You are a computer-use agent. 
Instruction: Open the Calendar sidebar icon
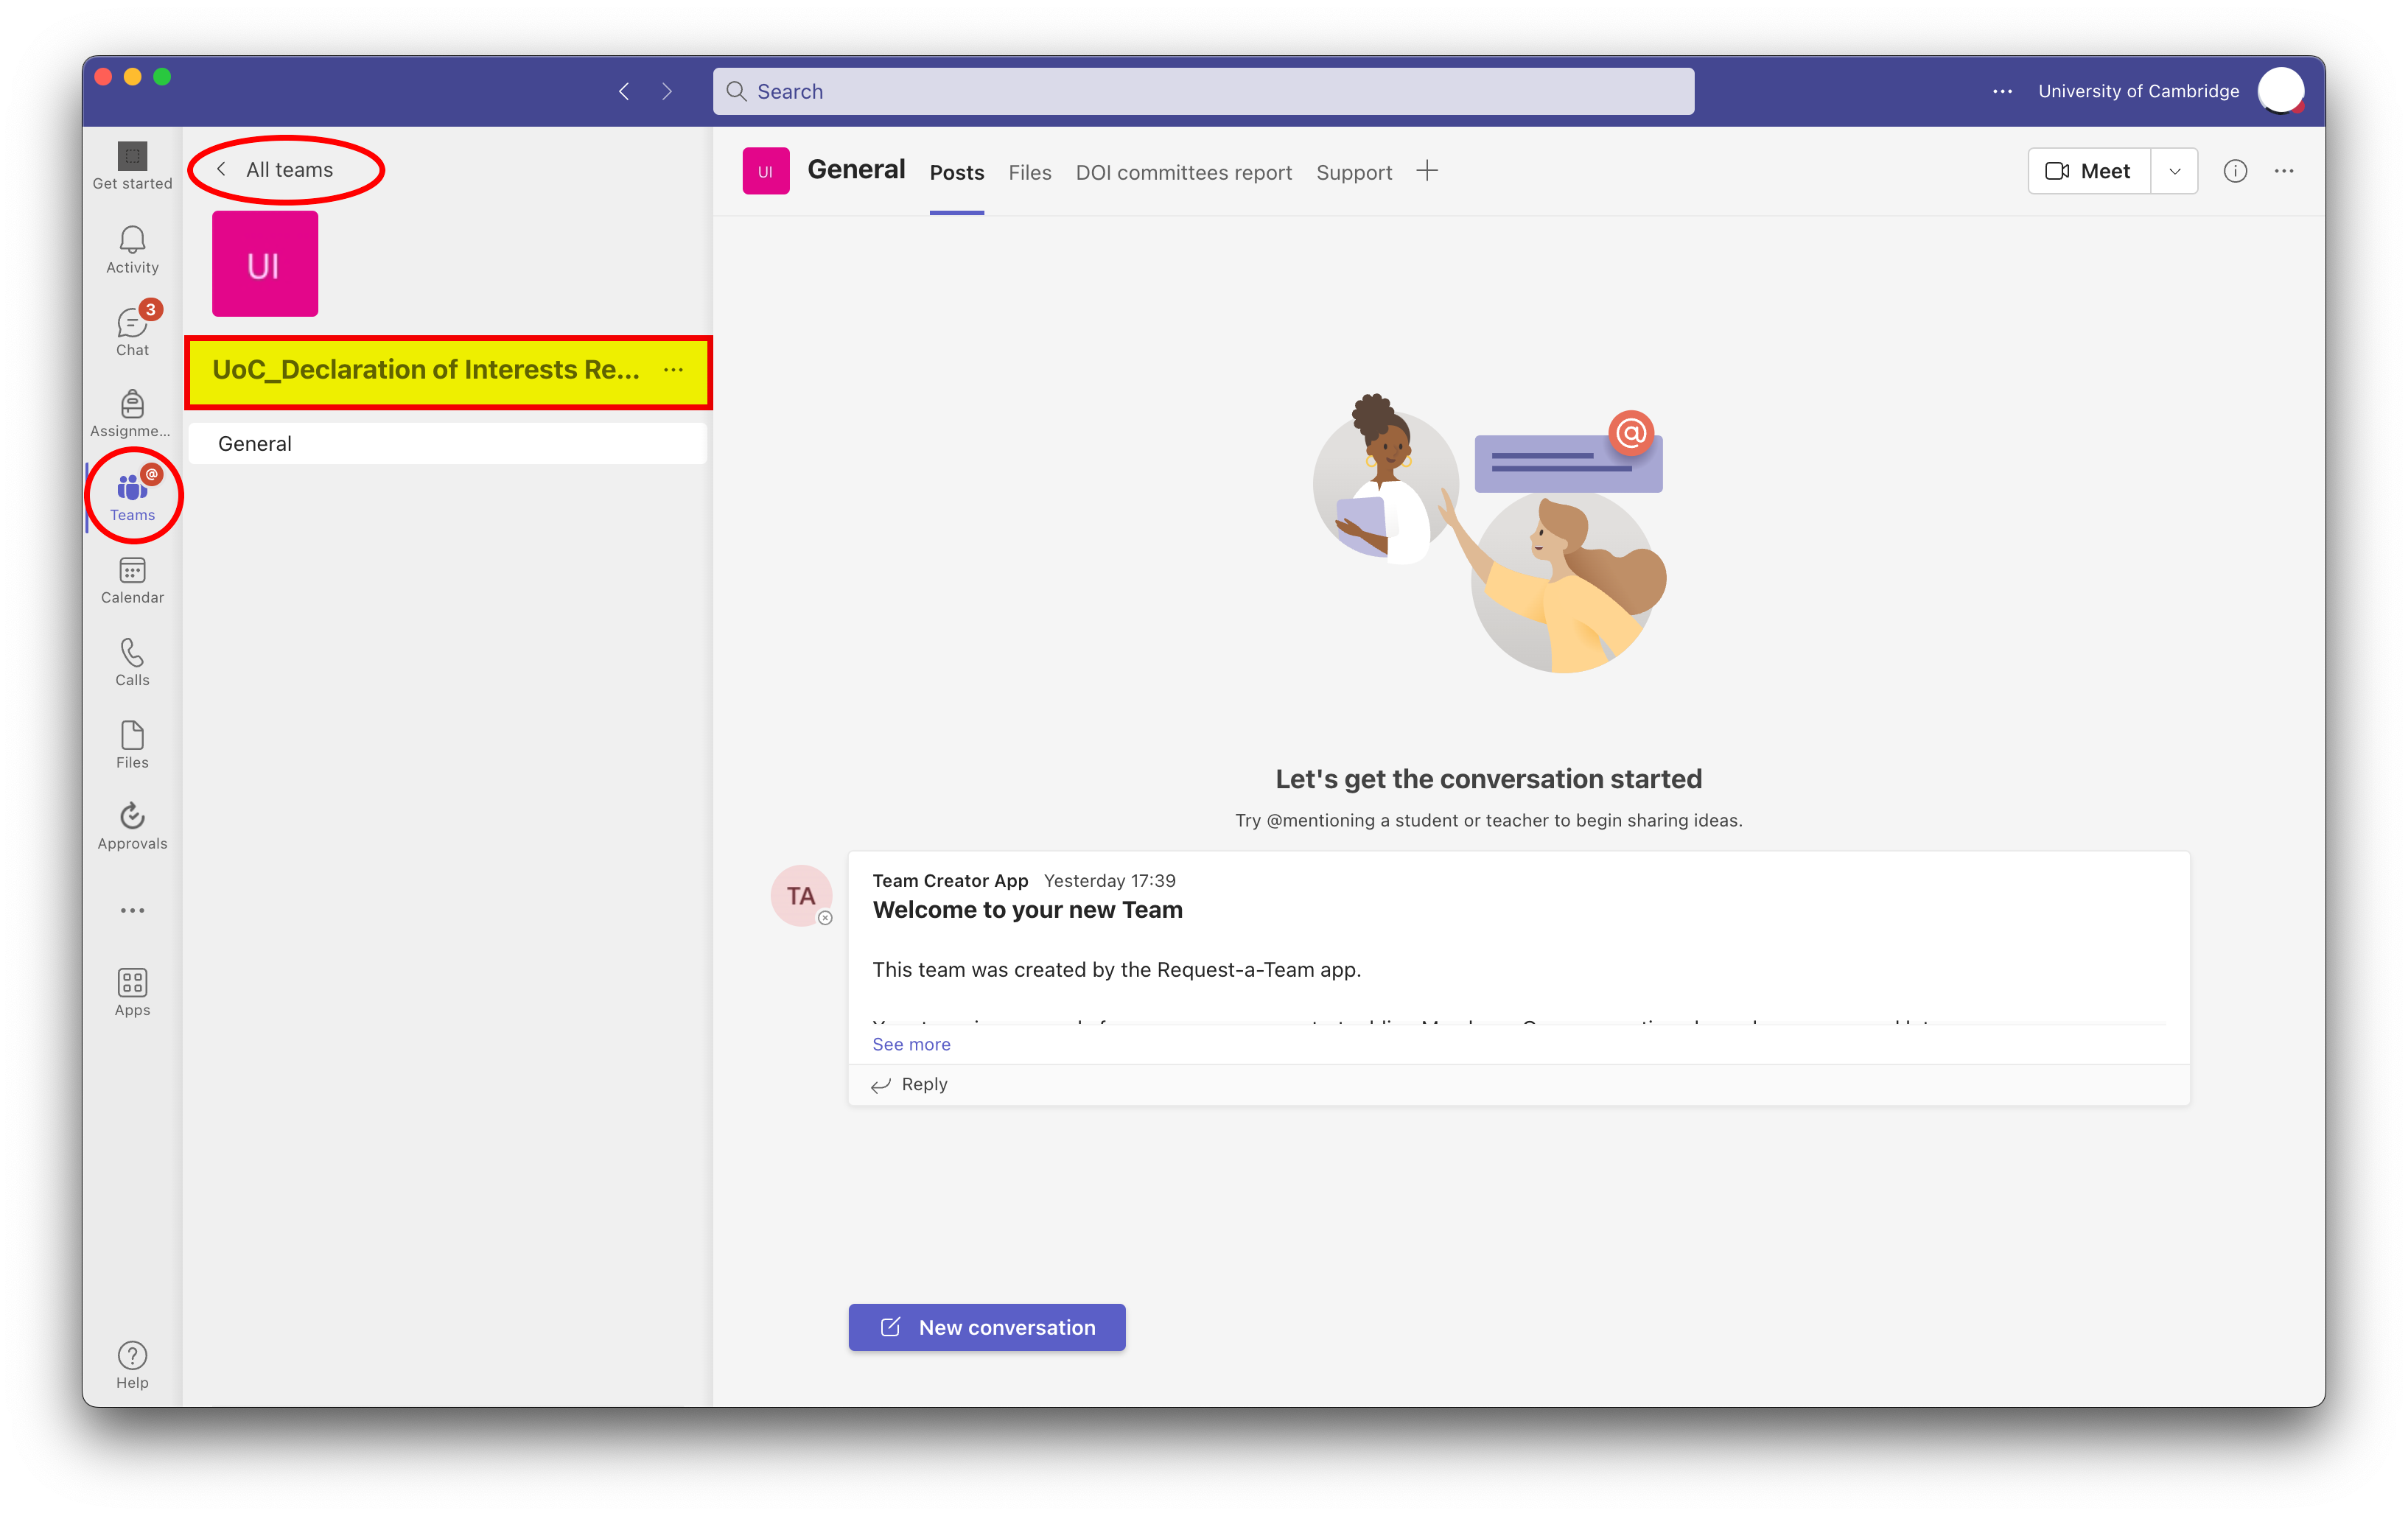132,580
